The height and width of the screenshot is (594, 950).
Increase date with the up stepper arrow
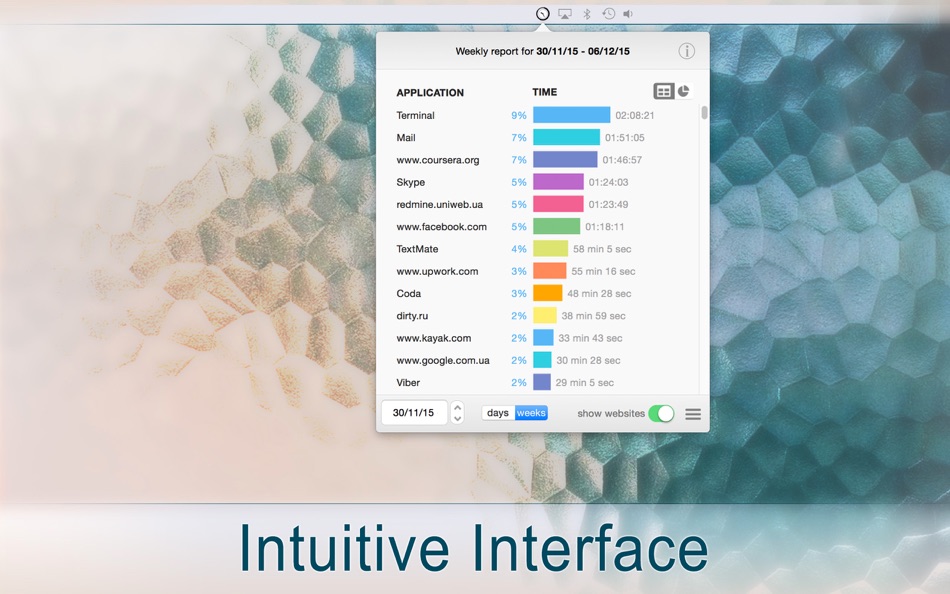click(458, 407)
